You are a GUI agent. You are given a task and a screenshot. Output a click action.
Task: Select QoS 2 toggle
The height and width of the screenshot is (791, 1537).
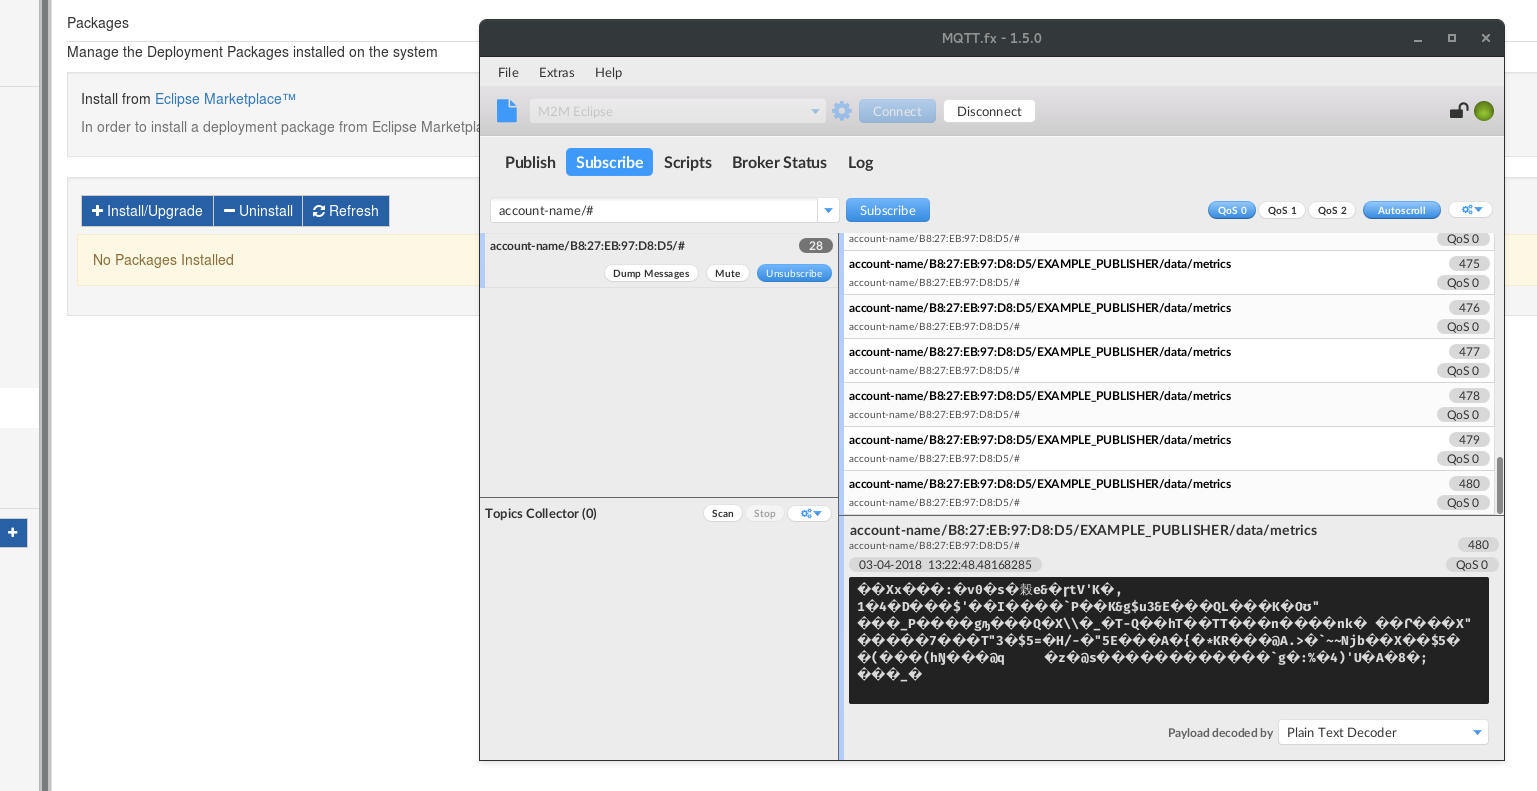1332,210
